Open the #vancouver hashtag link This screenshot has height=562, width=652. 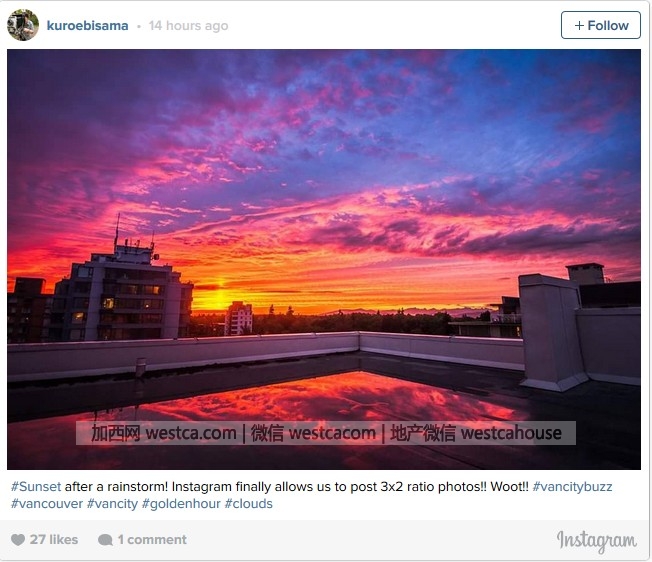coord(47,503)
